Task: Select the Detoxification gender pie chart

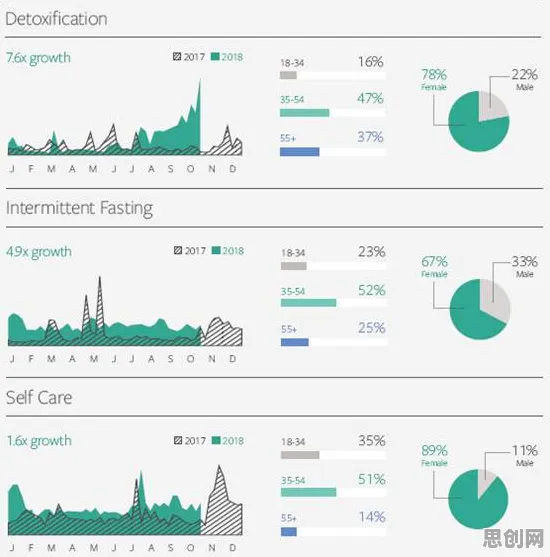Action: click(x=479, y=121)
